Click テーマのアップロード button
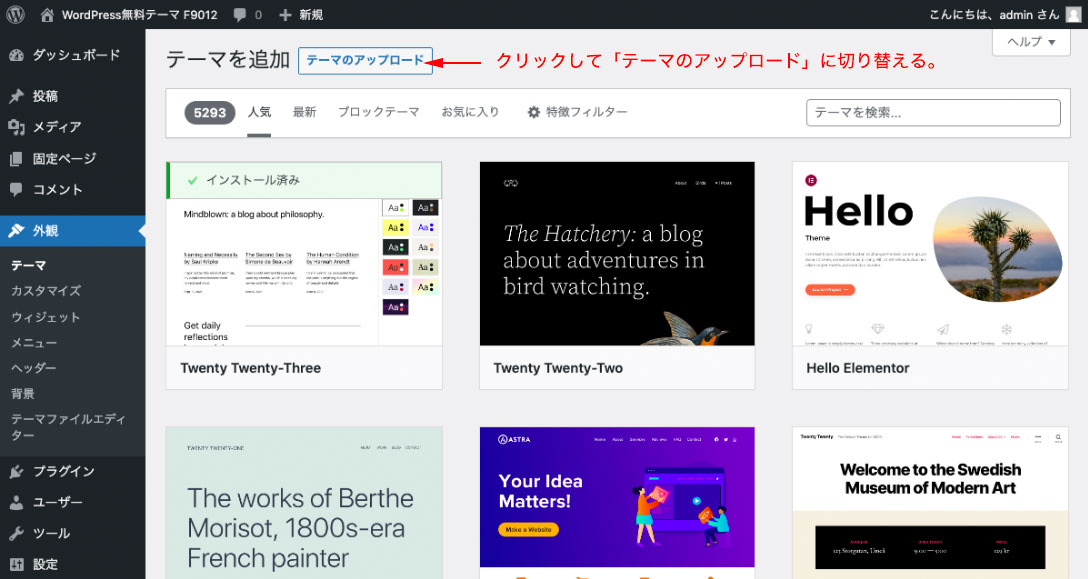The height and width of the screenshot is (579, 1088). 365,60
